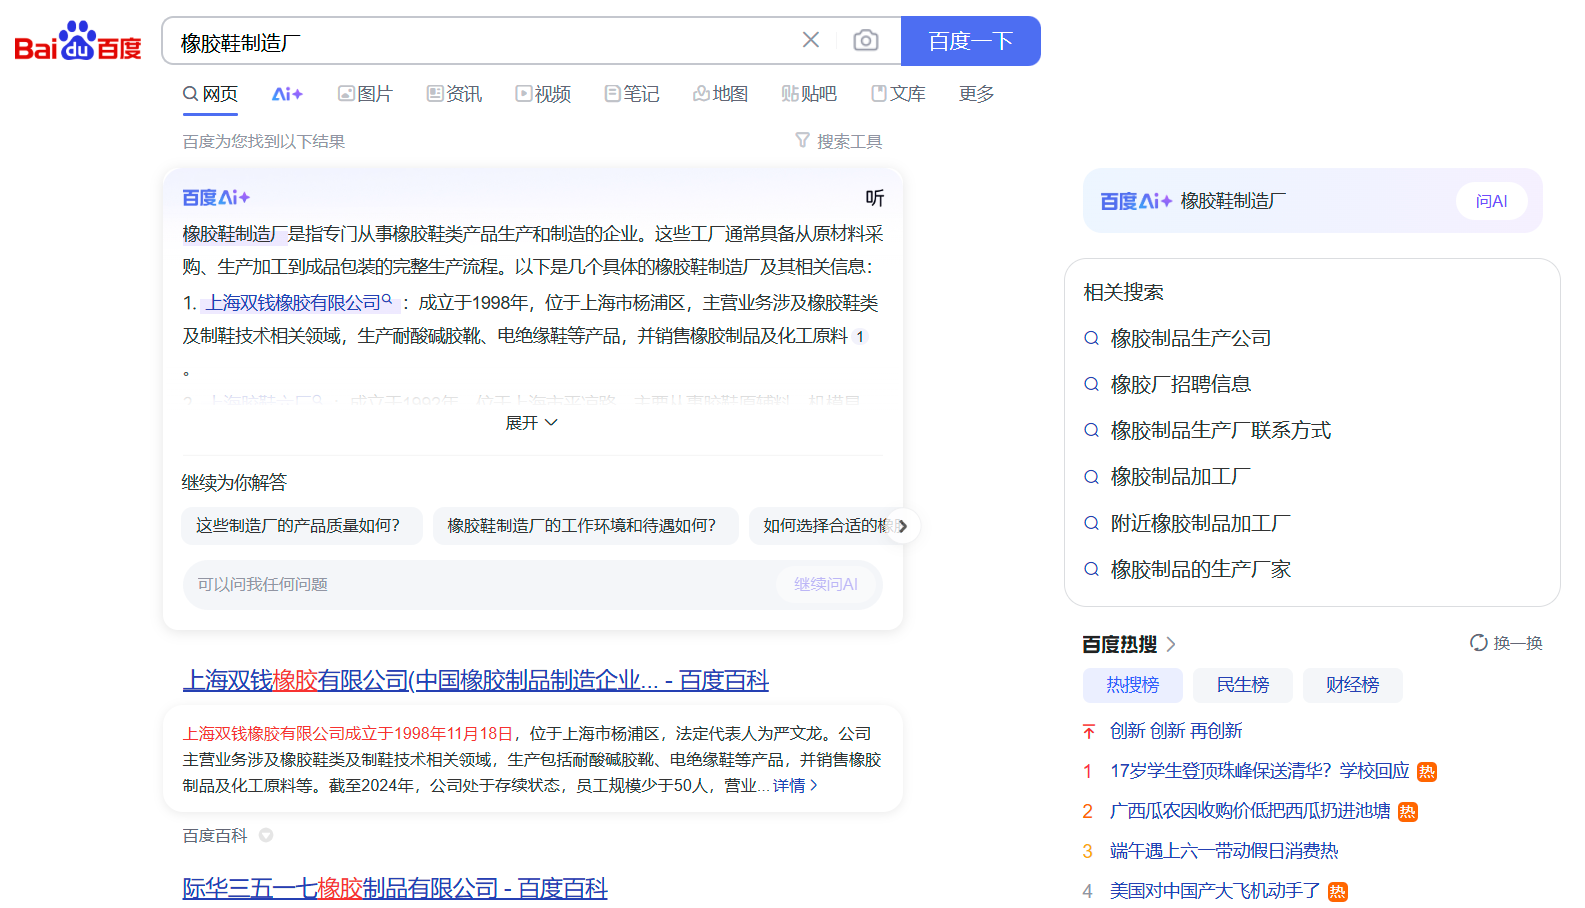Click the 问AI button in sidebar
The width and height of the screenshot is (1585, 908).
[x=1490, y=201]
